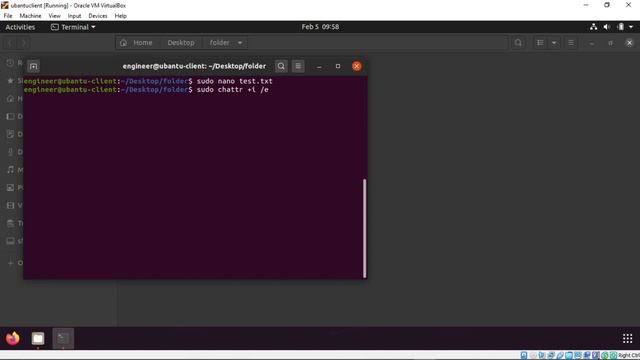The image size is (640, 360).
Task: Select the Pictures sidebar icon in Files
Action: [10, 188]
